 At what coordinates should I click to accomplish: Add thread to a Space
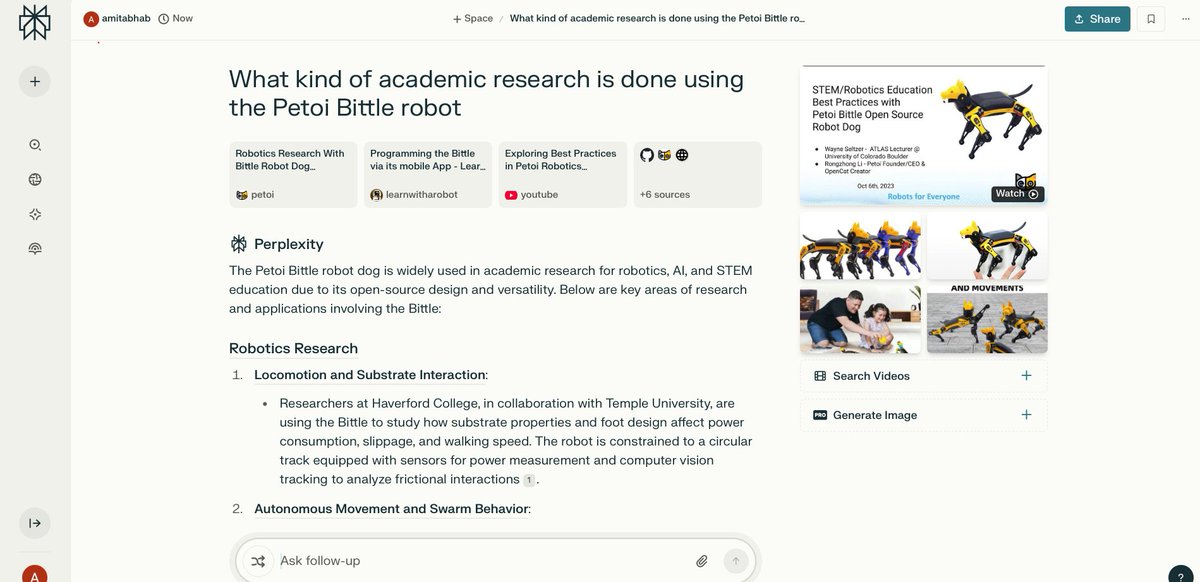coord(473,18)
